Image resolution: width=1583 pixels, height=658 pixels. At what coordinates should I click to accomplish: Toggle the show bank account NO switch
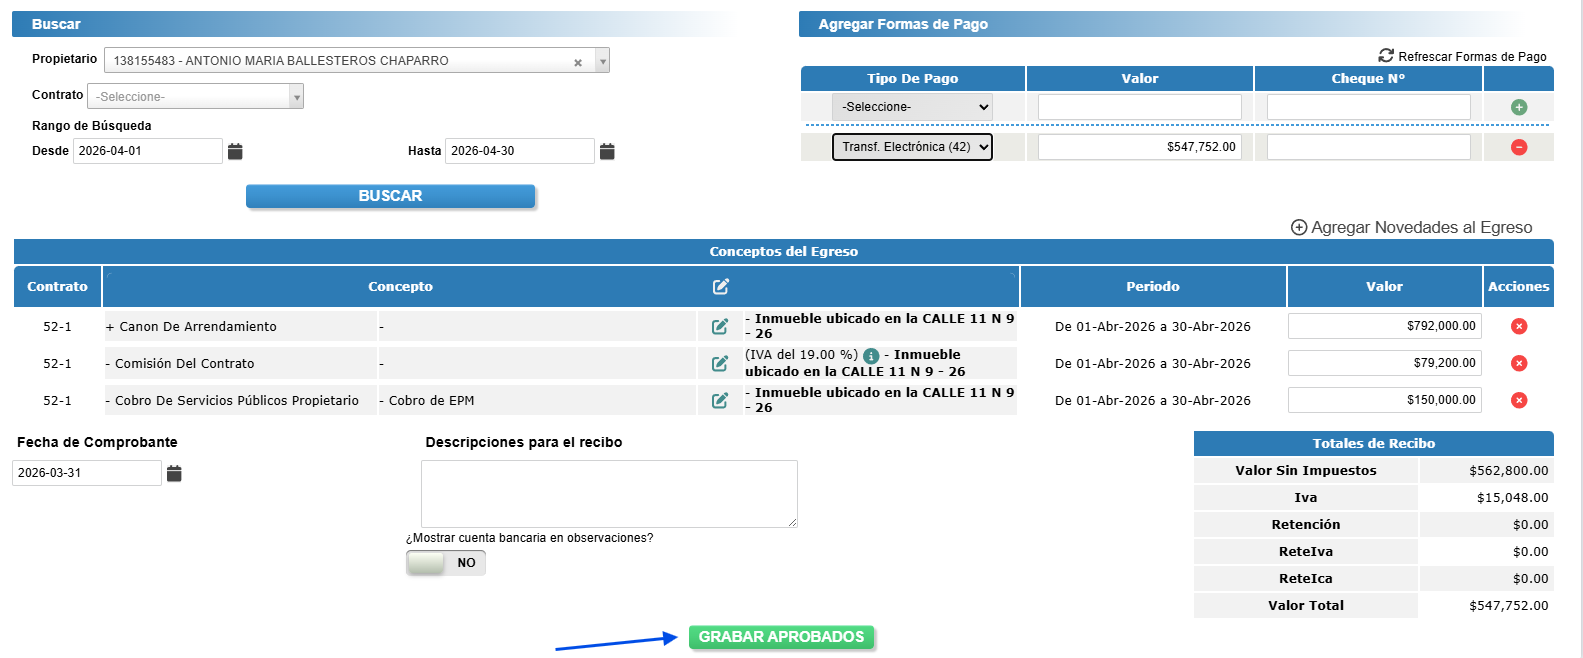[x=446, y=563]
